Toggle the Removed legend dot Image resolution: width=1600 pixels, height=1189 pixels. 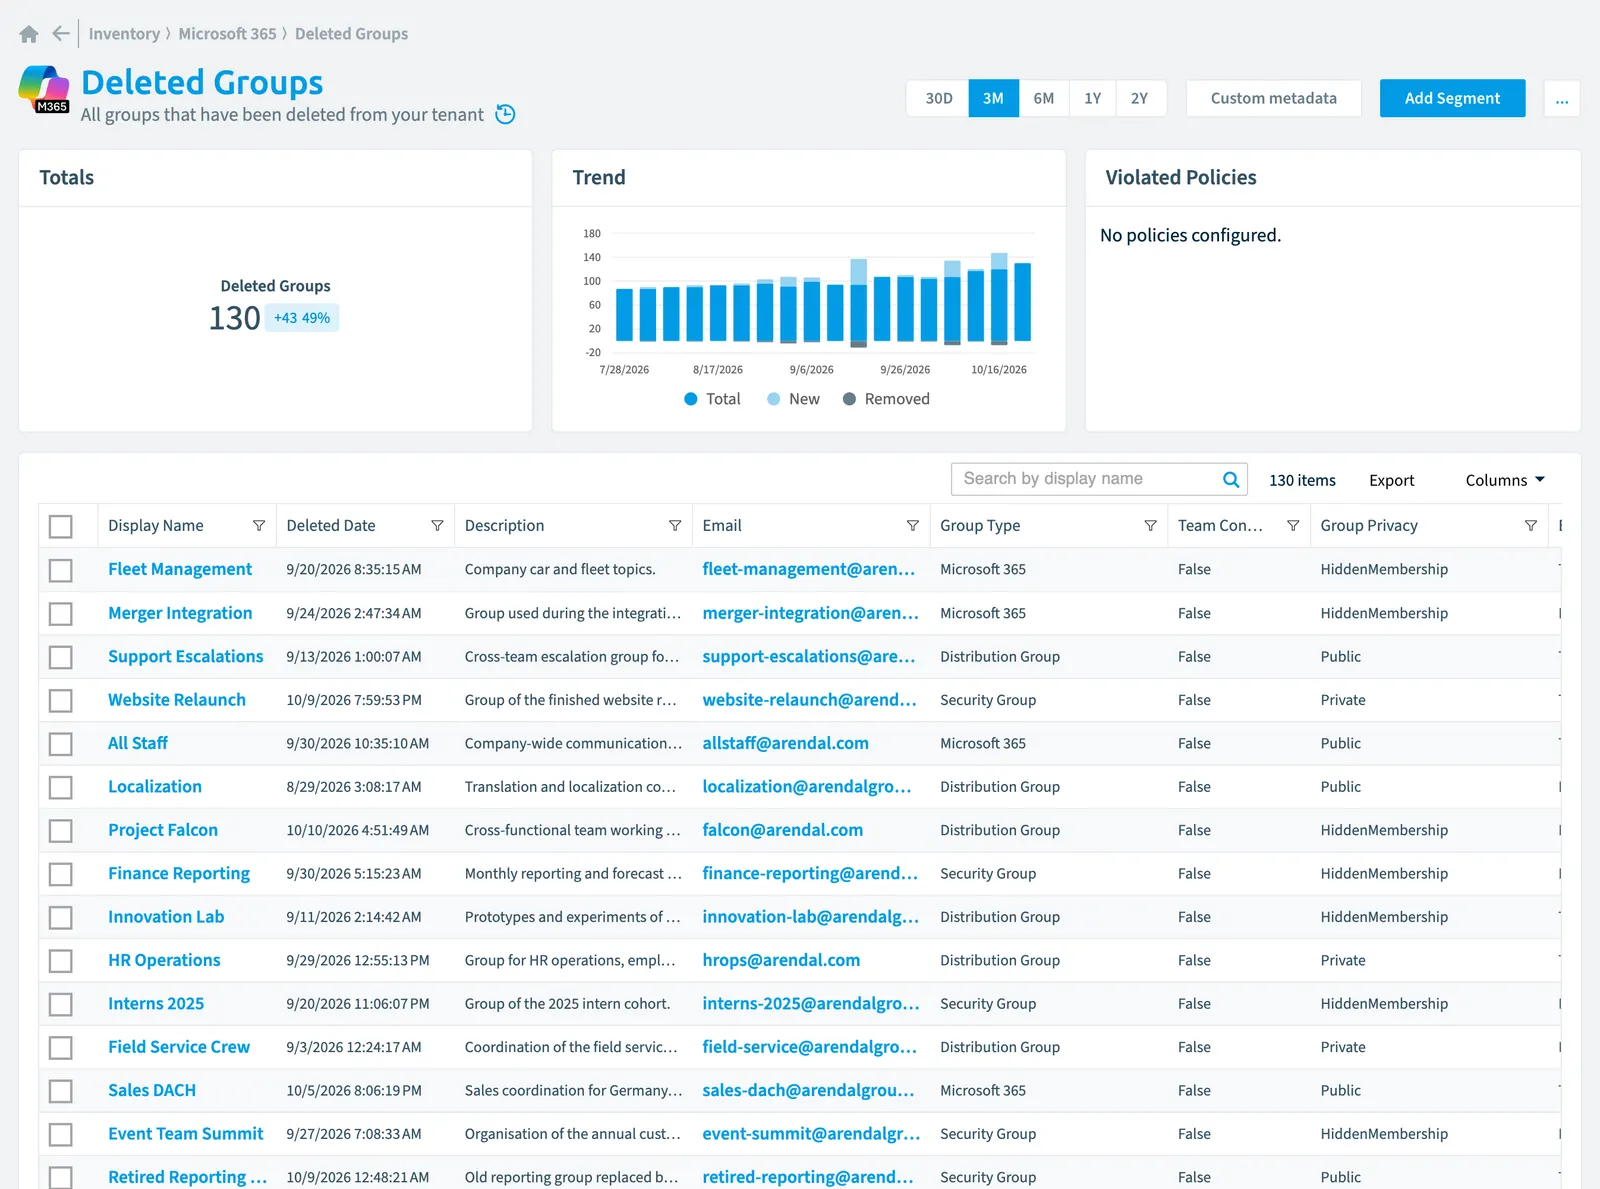[x=850, y=399]
